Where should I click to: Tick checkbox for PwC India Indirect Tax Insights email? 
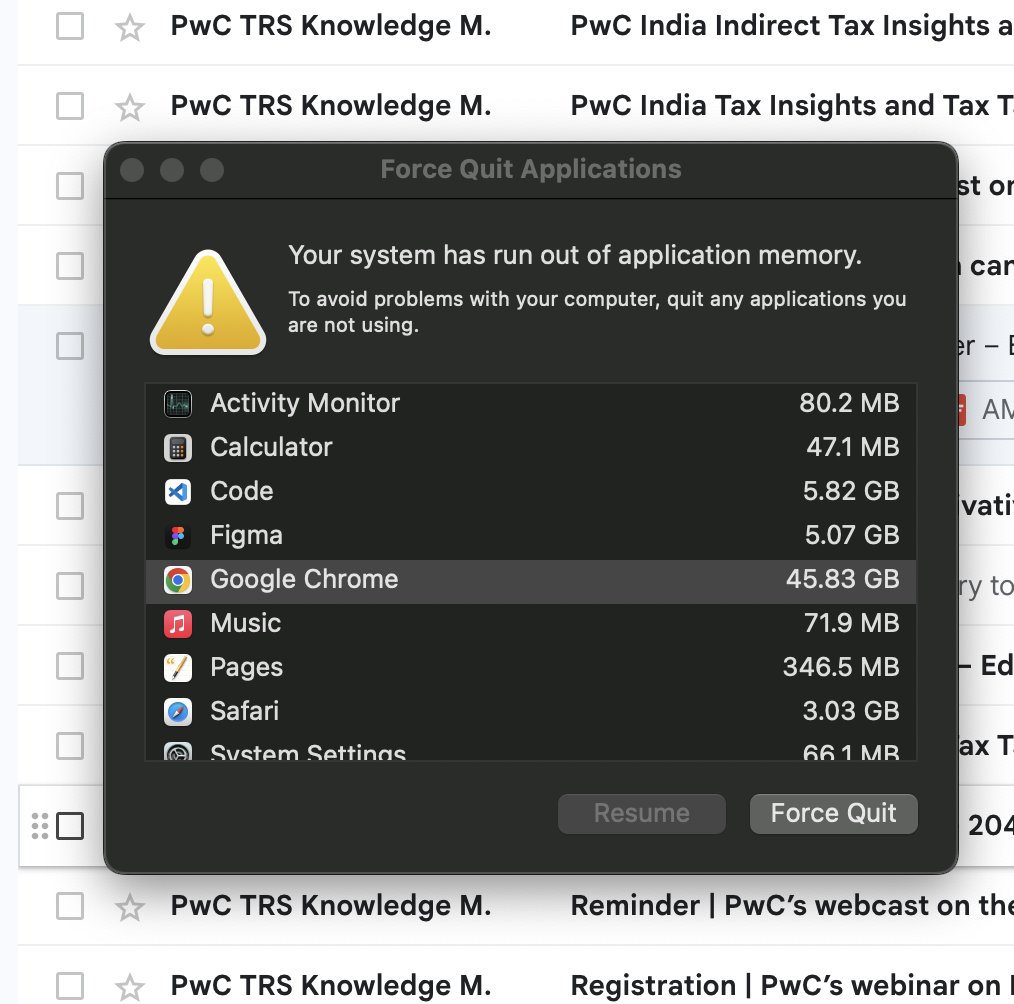(70, 26)
